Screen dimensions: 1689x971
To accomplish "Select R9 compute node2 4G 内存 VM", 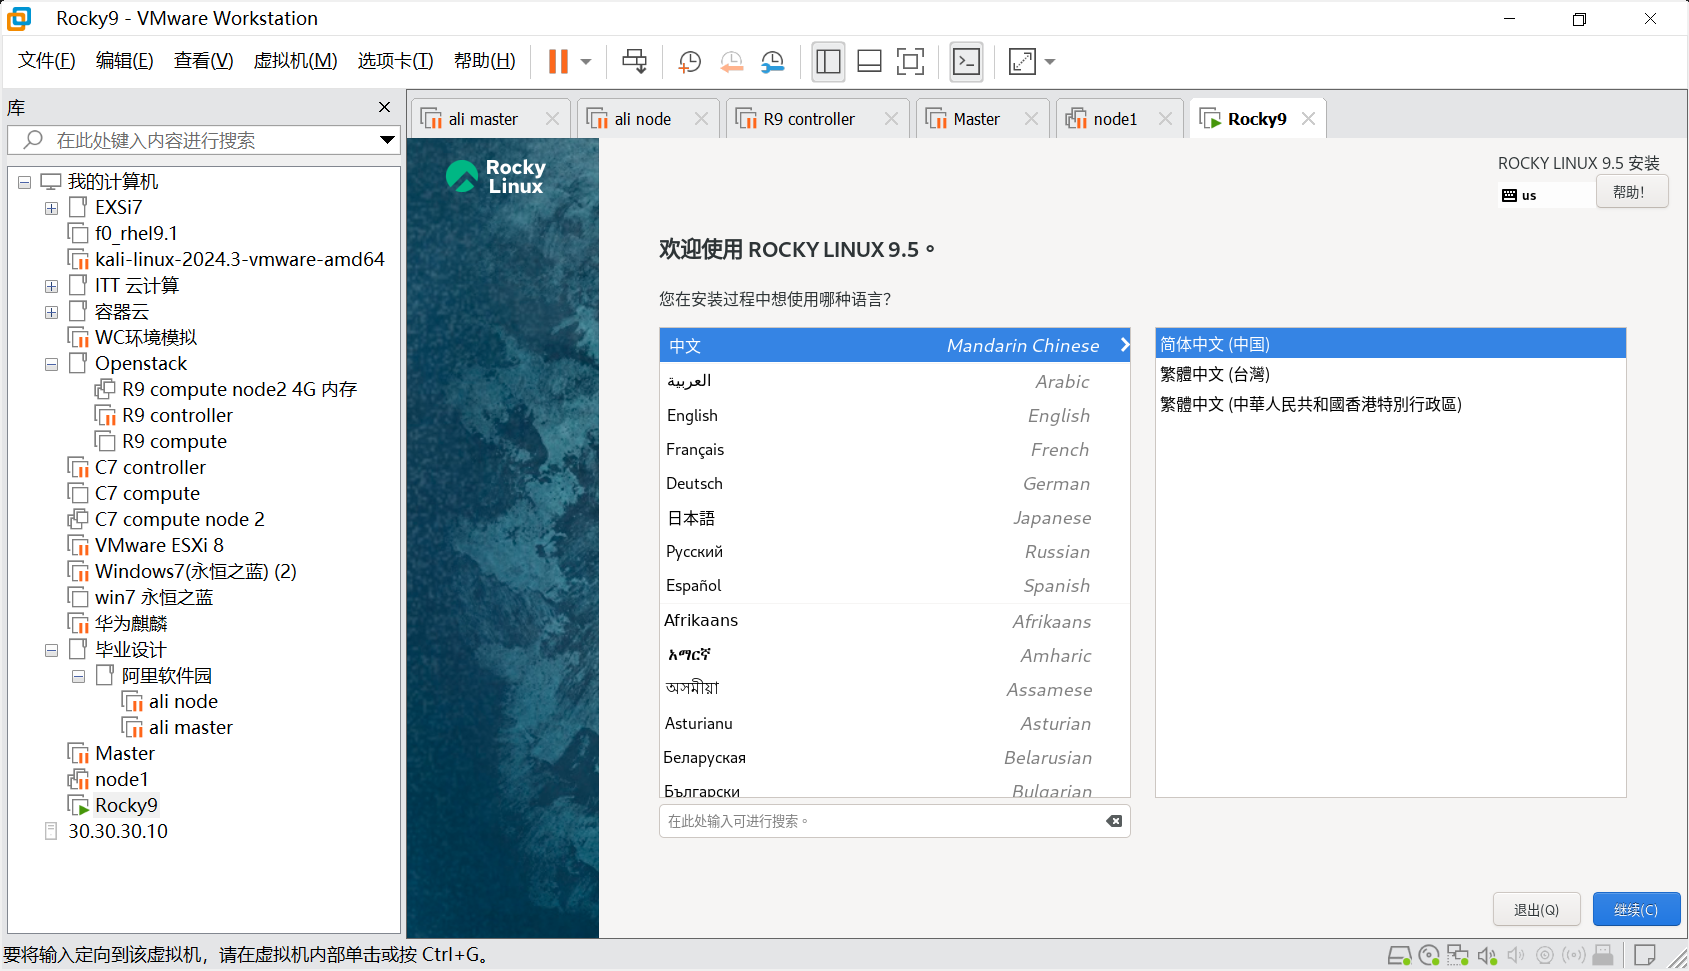I will [239, 389].
